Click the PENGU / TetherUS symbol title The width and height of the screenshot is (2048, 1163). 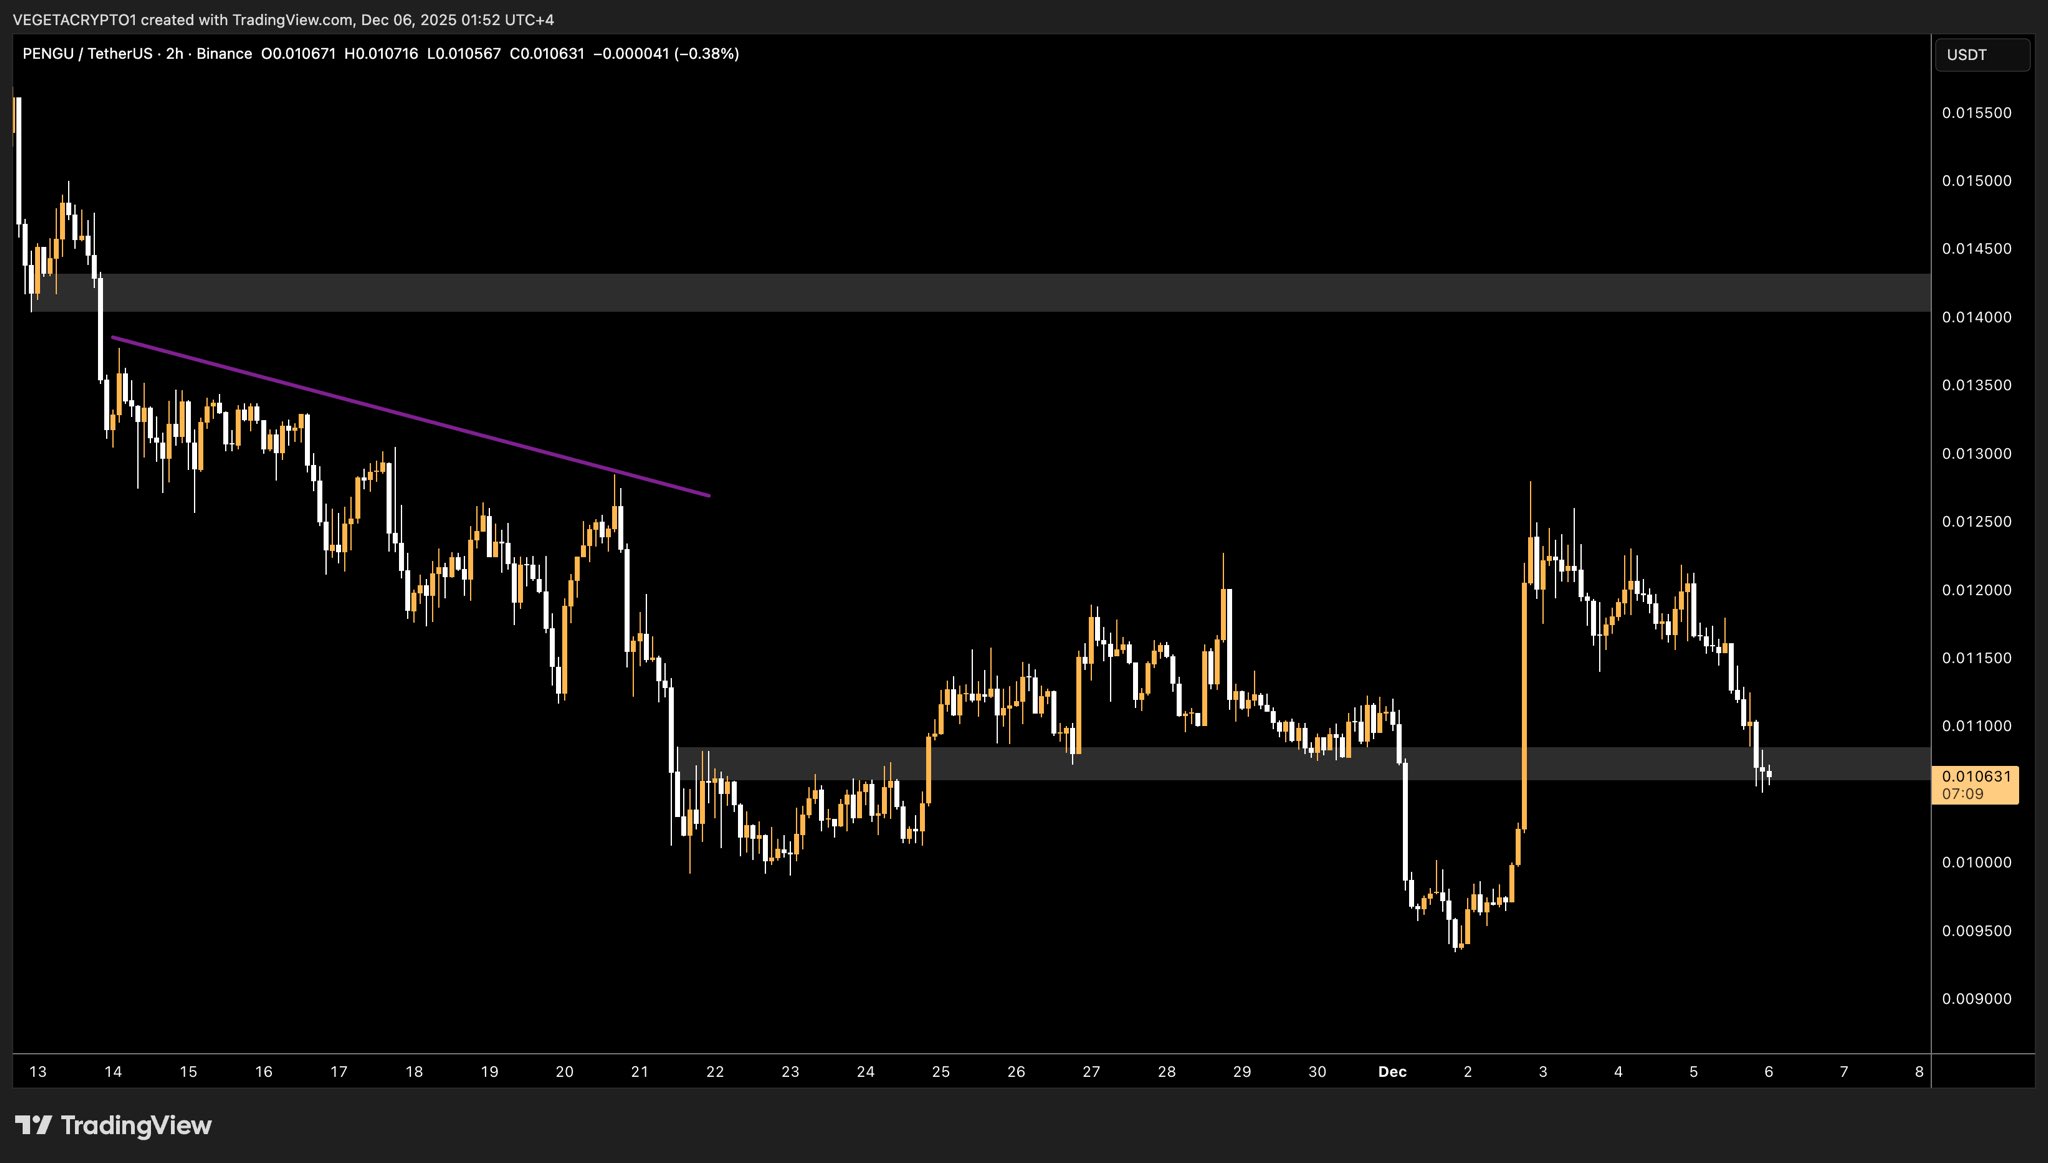[87, 54]
